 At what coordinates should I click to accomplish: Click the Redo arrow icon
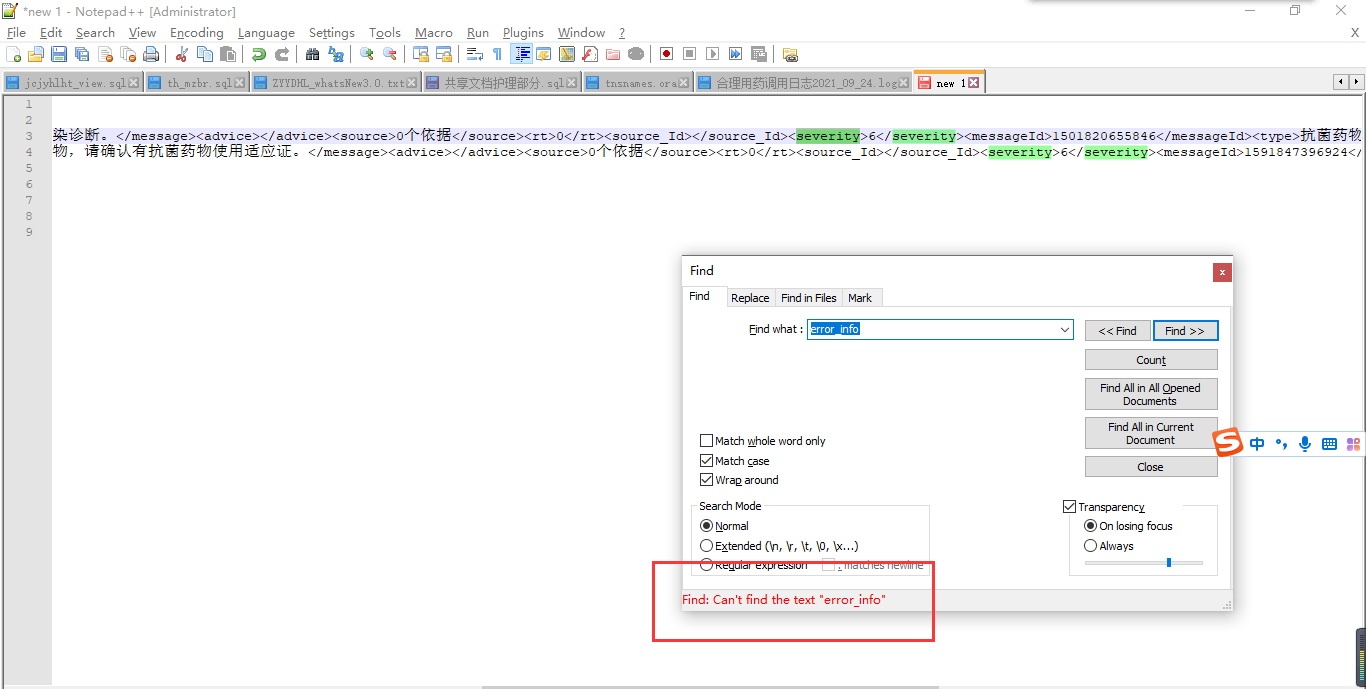(x=282, y=54)
